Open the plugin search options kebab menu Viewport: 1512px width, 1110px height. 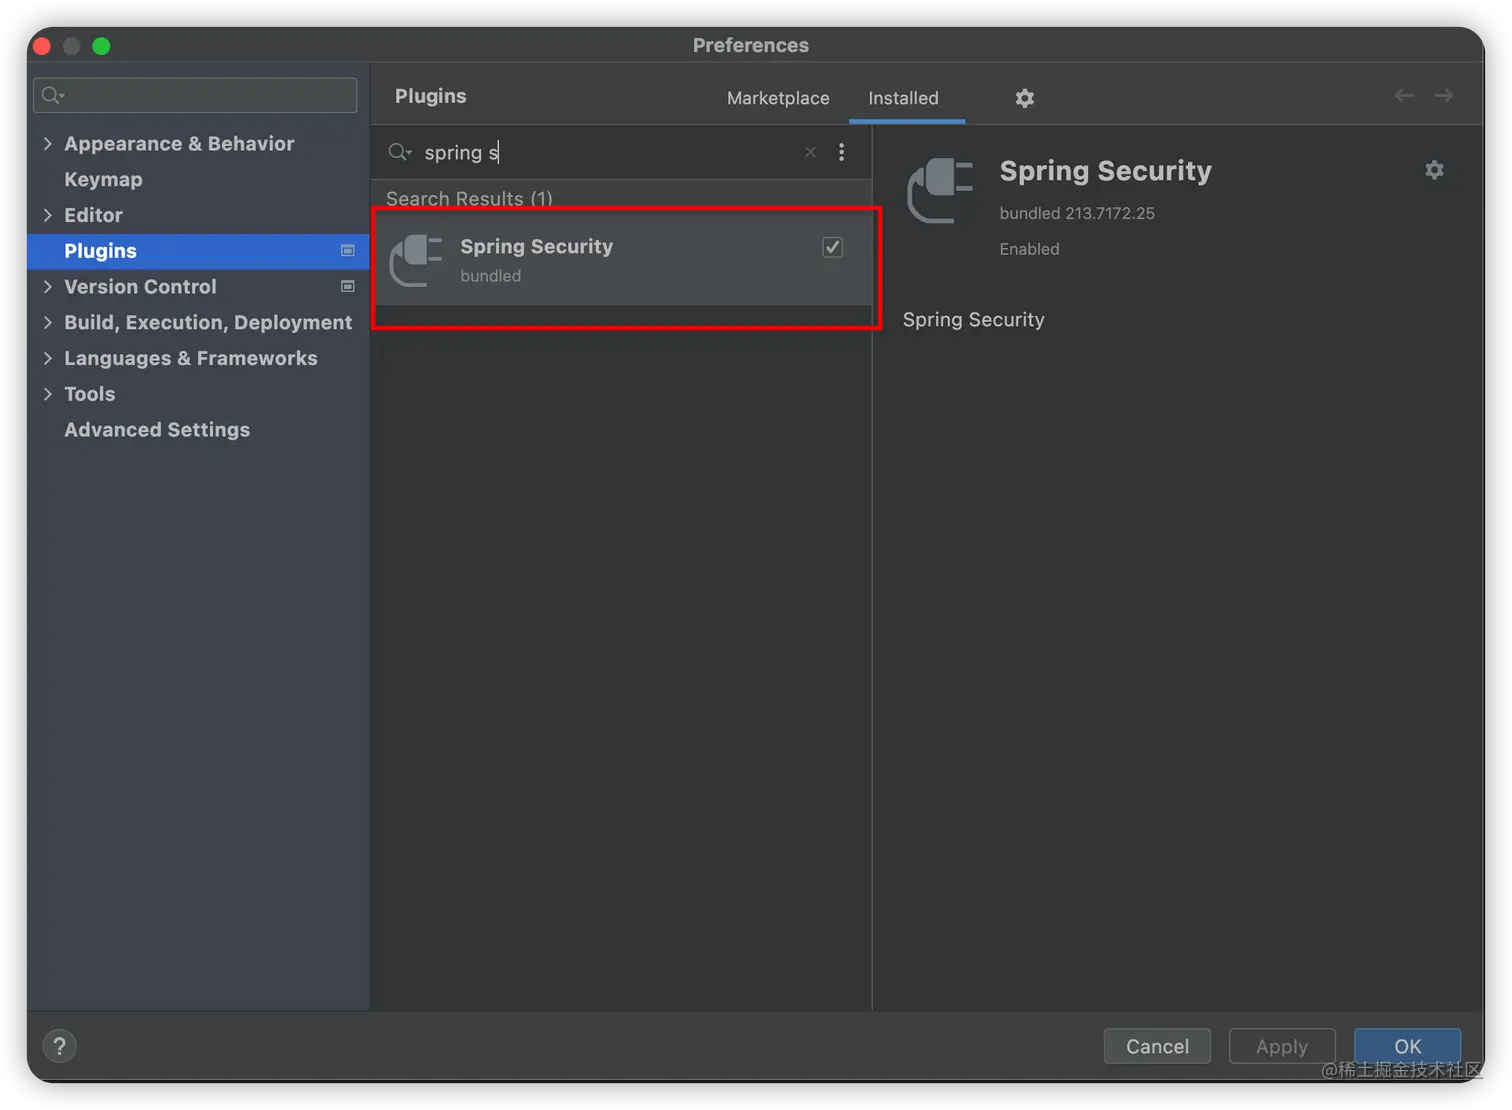(x=841, y=152)
